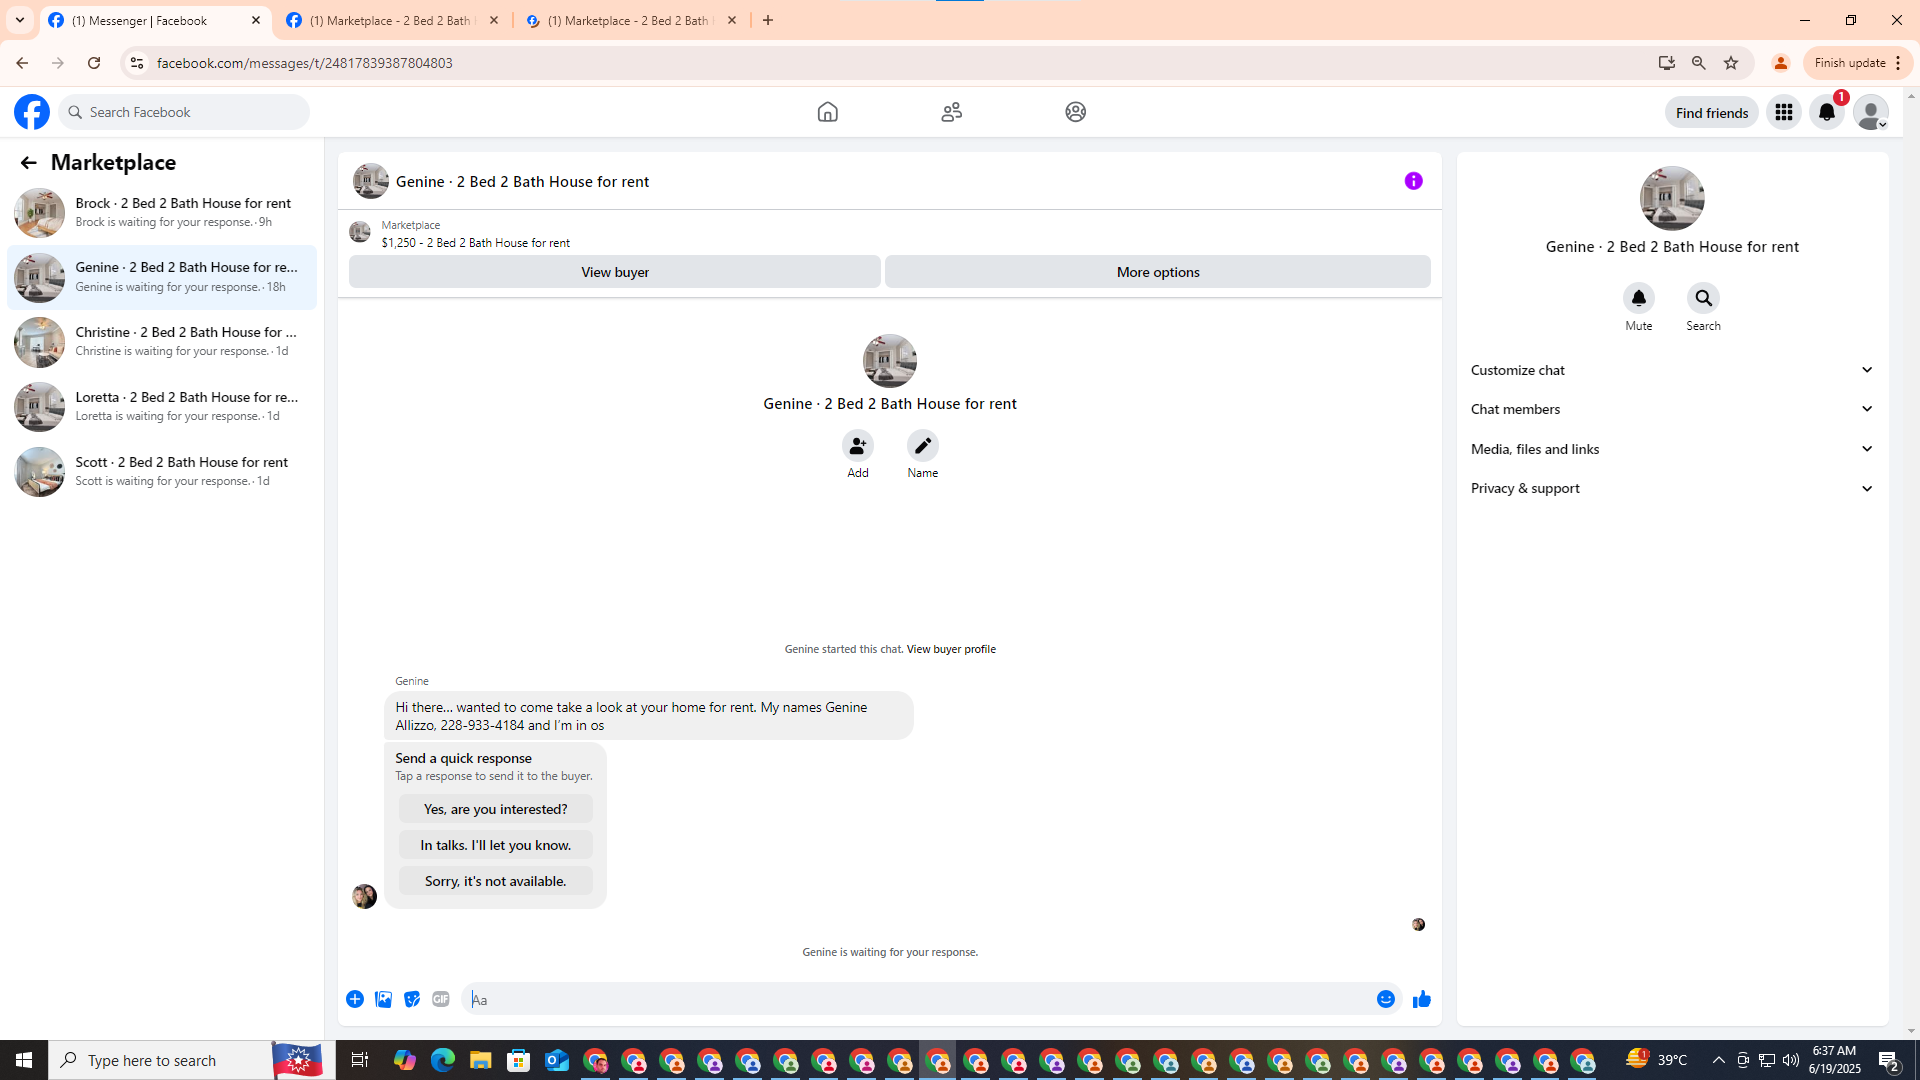Open Chrome zoom magnifier icon in address bar
Screen dimensions: 1920x1080
click(1698, 63)
